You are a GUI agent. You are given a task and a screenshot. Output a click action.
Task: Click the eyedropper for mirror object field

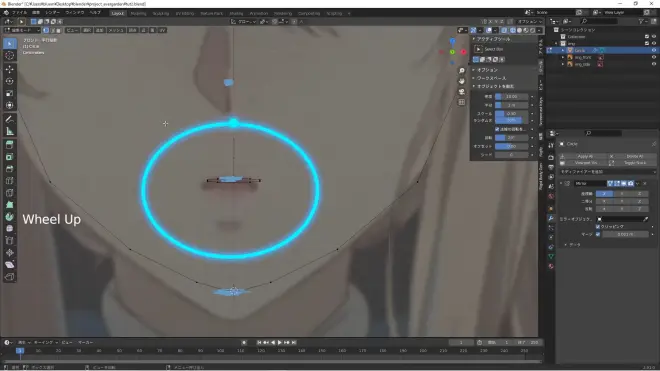pyautogui.click(x=646, y=219)
